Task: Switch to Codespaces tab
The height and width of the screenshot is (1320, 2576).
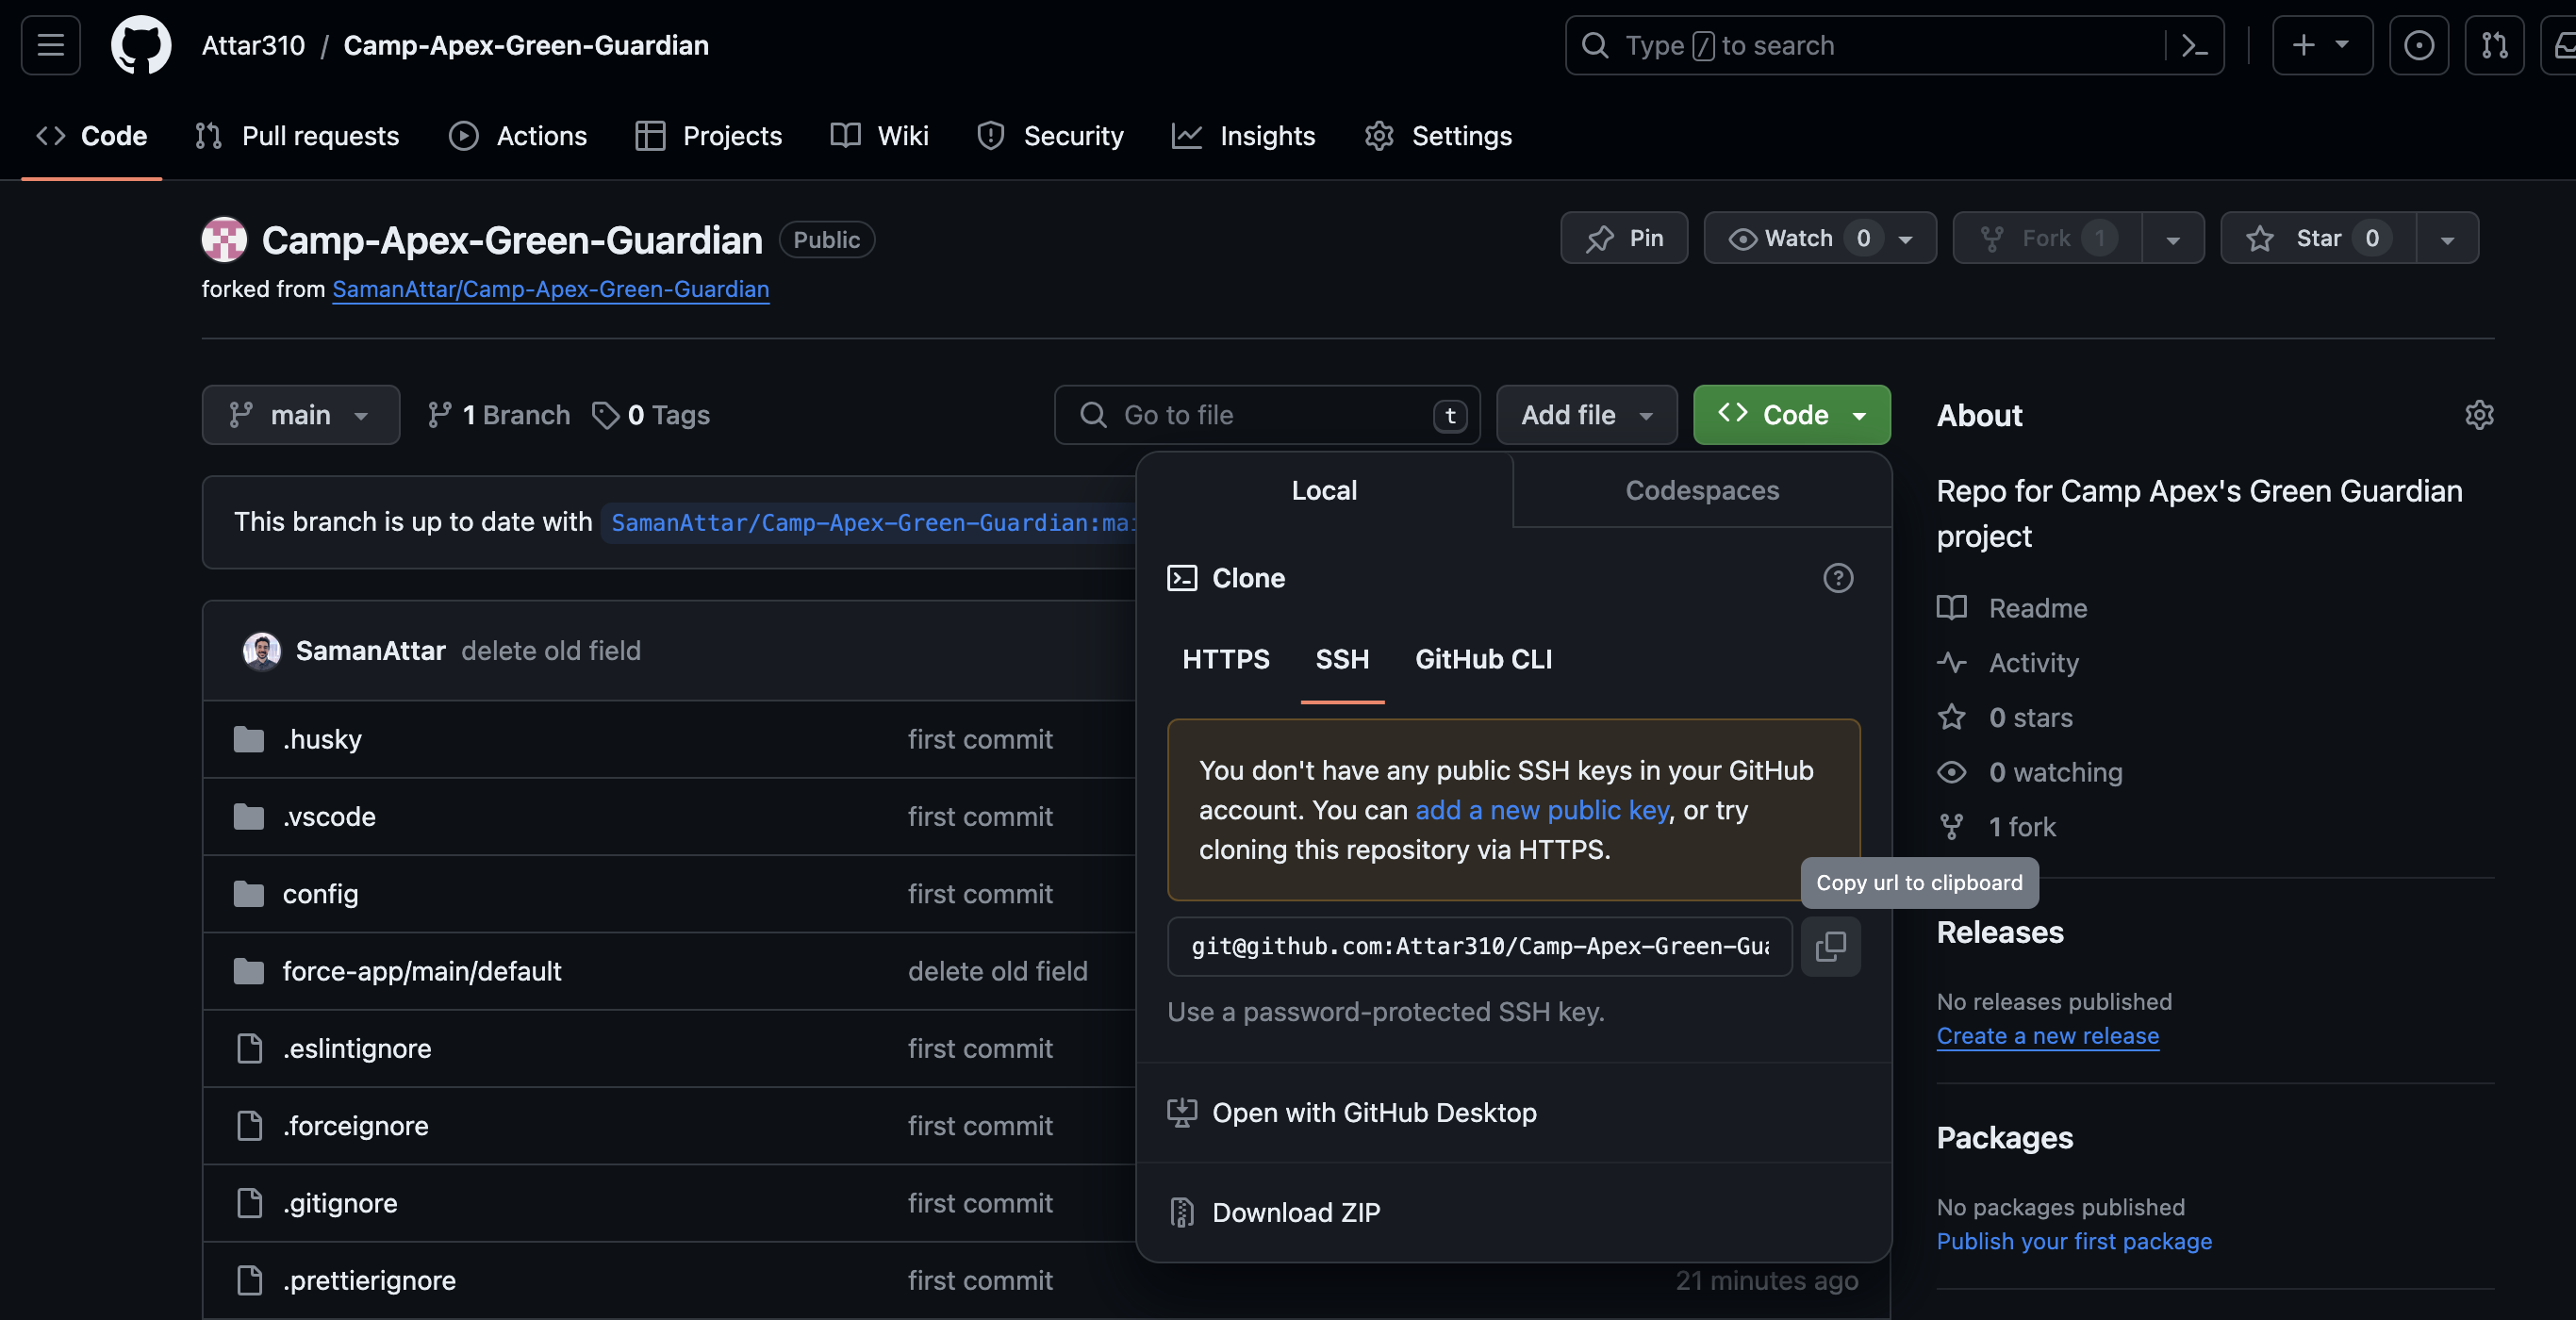Action: tap(1702, 490)
